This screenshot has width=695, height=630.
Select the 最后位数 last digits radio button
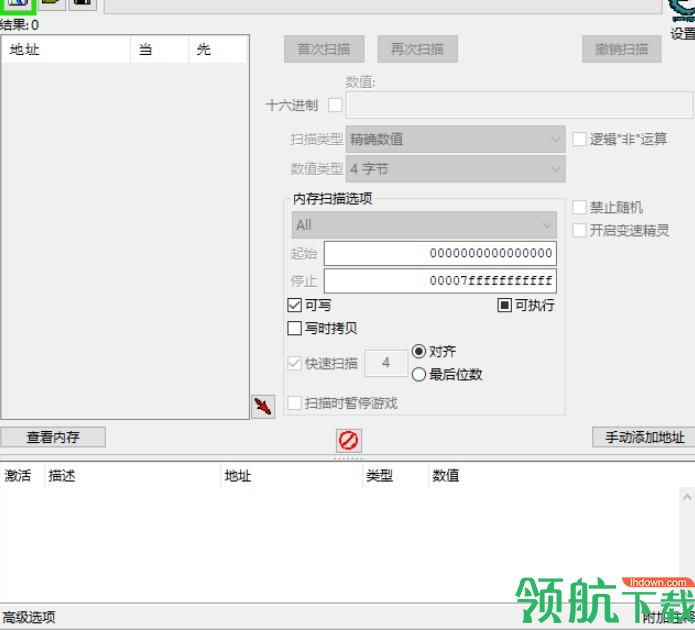coord(419,375)
